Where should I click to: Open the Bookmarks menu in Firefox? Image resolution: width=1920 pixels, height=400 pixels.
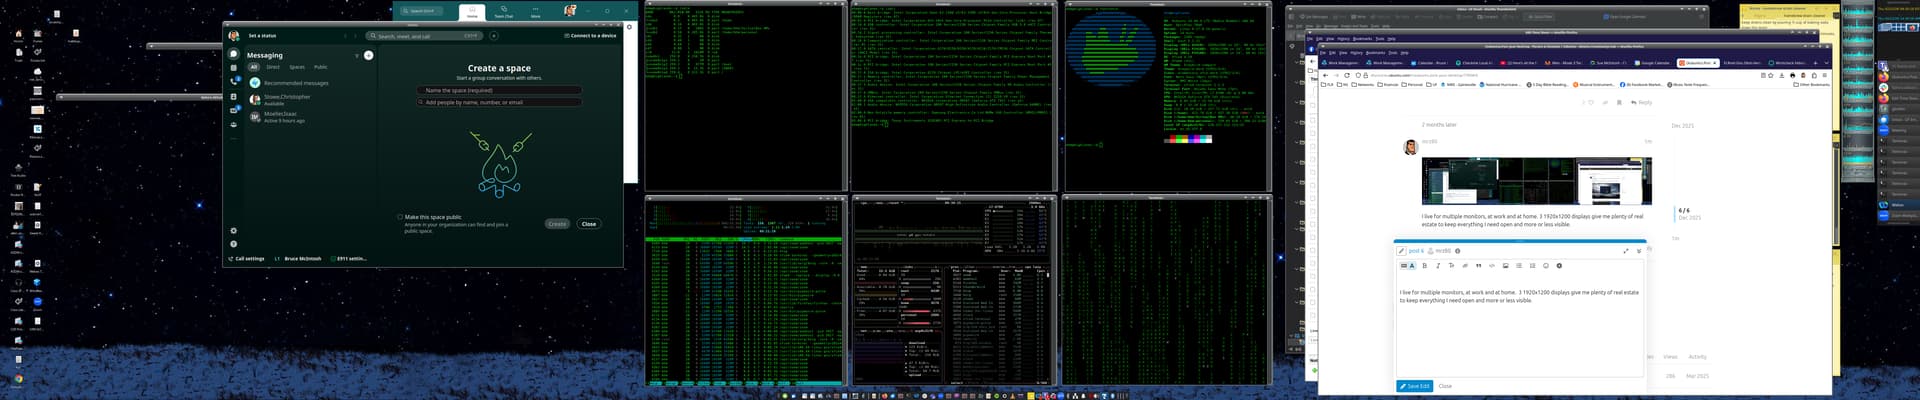pos(1375,52)
